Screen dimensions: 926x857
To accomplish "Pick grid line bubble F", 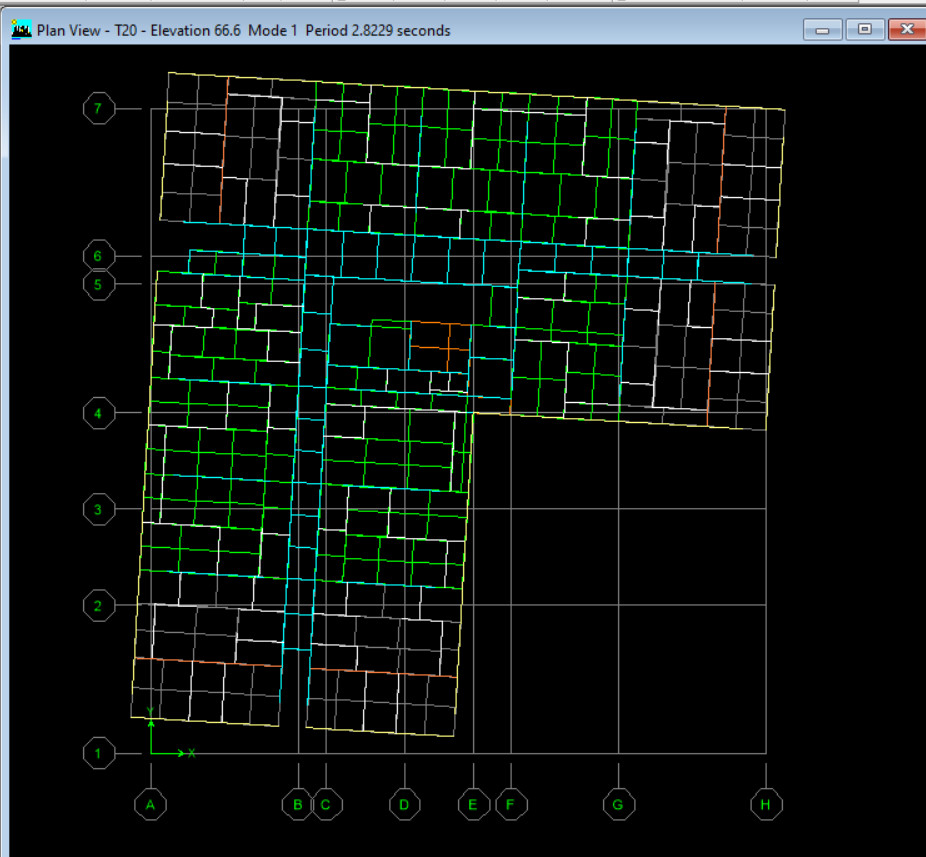I will coord(511,804).
